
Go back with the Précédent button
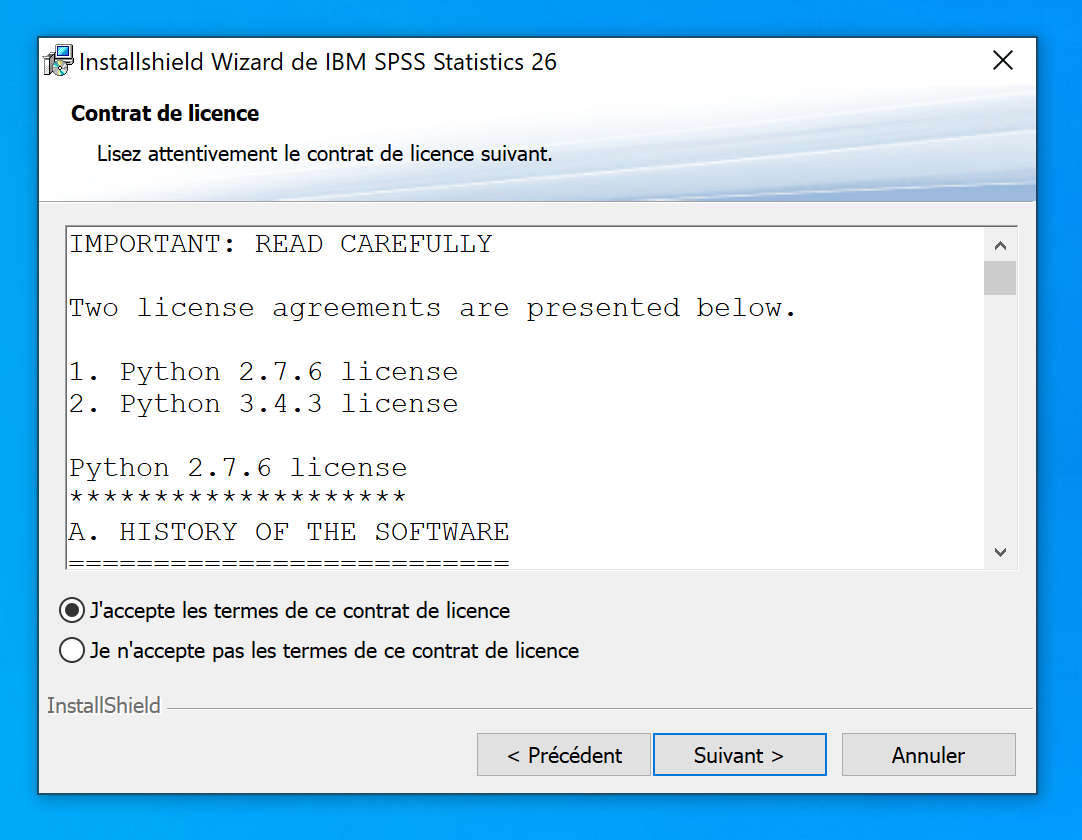(x=564, y=755)
